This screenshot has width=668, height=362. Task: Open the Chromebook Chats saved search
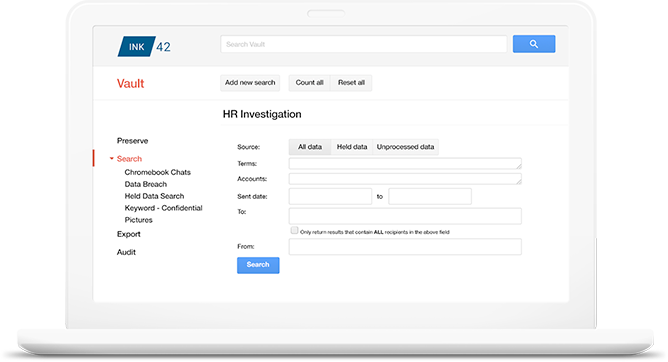(158, 172)
